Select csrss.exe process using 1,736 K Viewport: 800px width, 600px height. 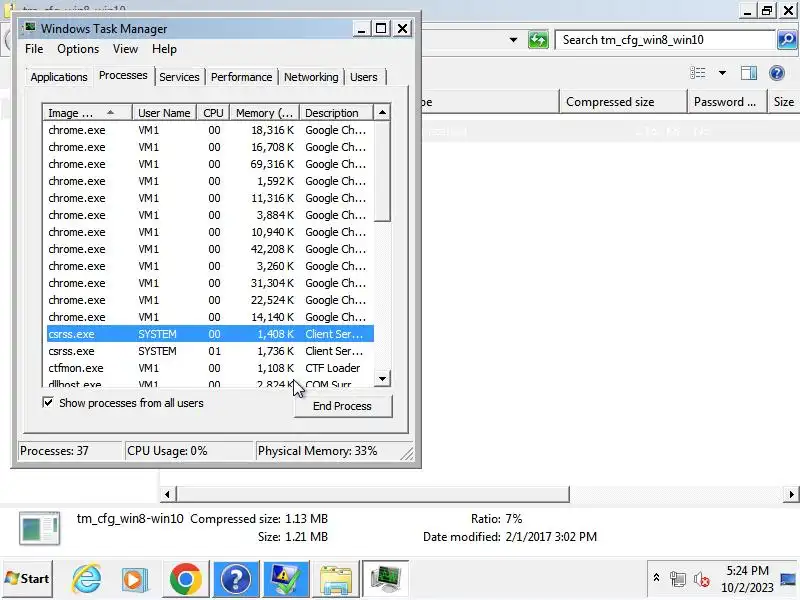pyautogui.click(x=210, y=351)
